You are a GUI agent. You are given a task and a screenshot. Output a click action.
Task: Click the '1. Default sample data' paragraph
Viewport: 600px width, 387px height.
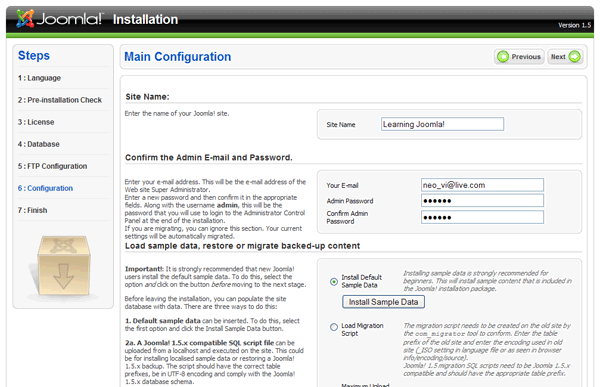(212, 325)
